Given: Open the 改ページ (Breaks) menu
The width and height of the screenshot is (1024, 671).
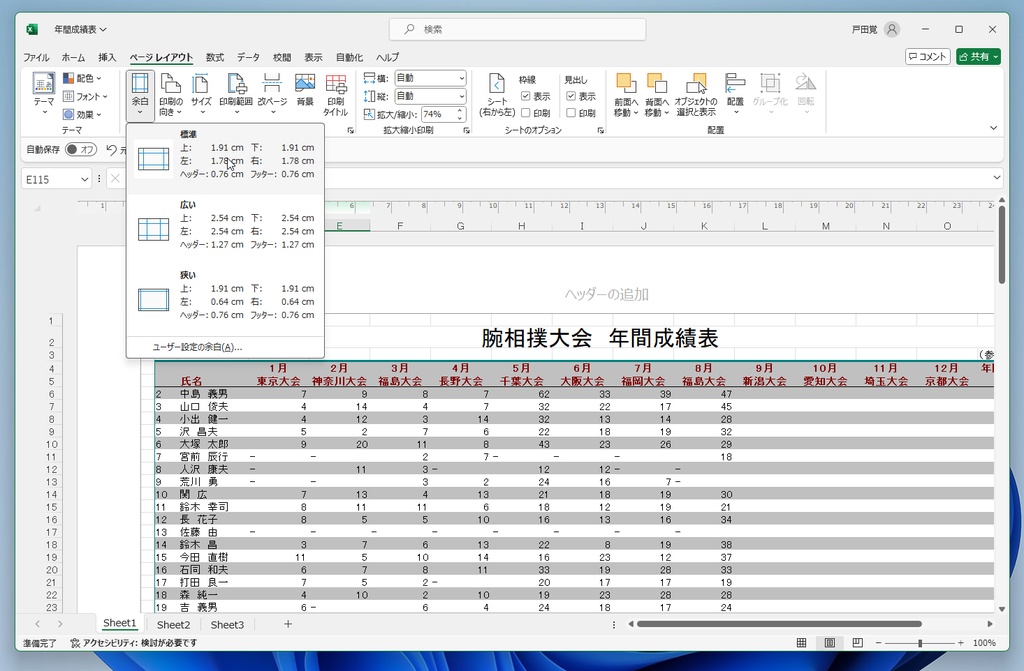Looking at the screenshot, I should [x=272, y=95].
